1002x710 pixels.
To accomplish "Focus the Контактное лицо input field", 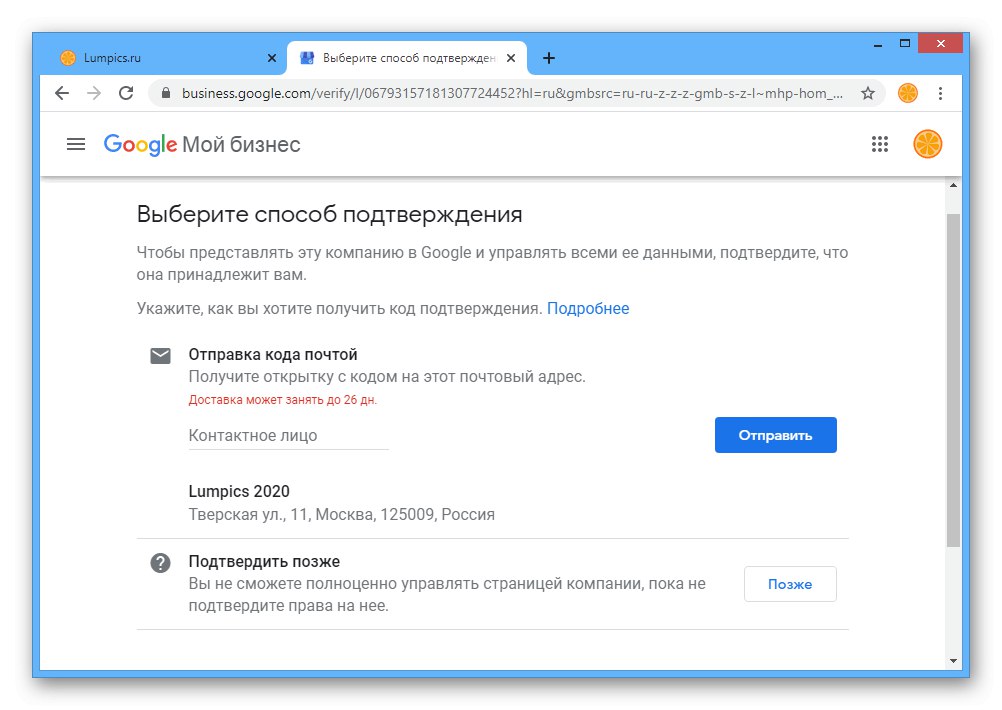I will tap(287, 436).
